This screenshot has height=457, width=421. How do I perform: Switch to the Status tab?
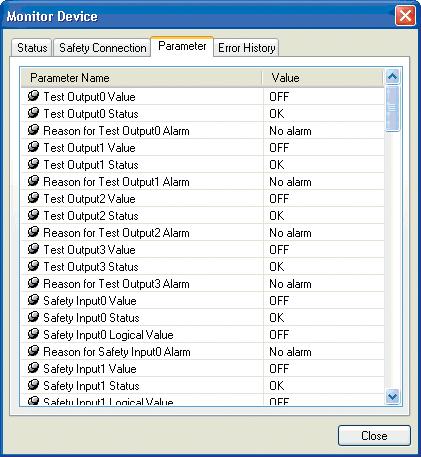pyautogui.click(x=32, y=48)
